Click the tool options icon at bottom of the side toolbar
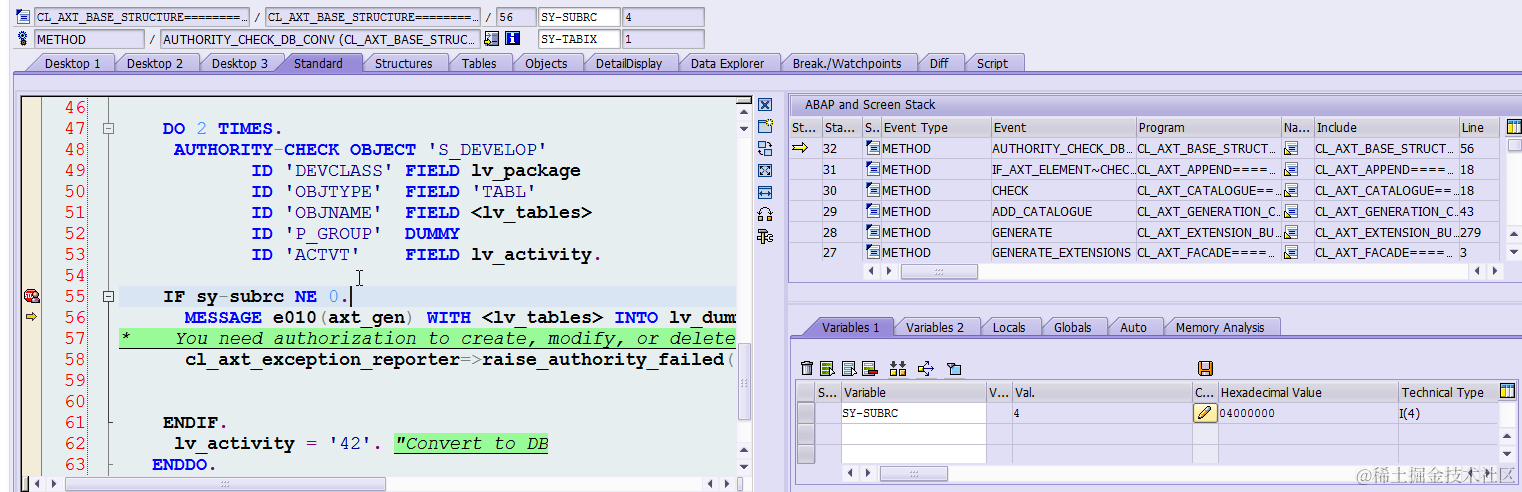1522x492 pixels. point(765,236)
